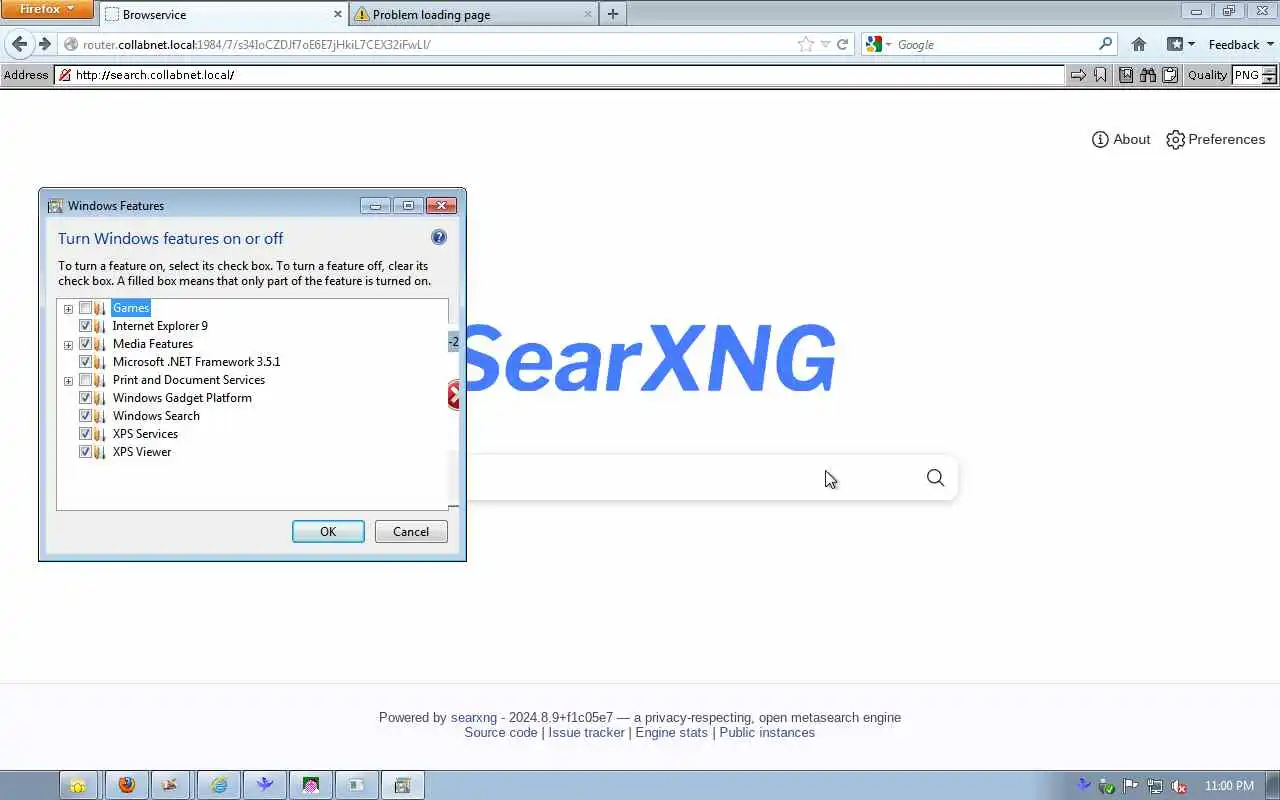This screenshot has width=1280, height=800.
Task: Switch to the Problem loading page tab
Action: (473, 14)
